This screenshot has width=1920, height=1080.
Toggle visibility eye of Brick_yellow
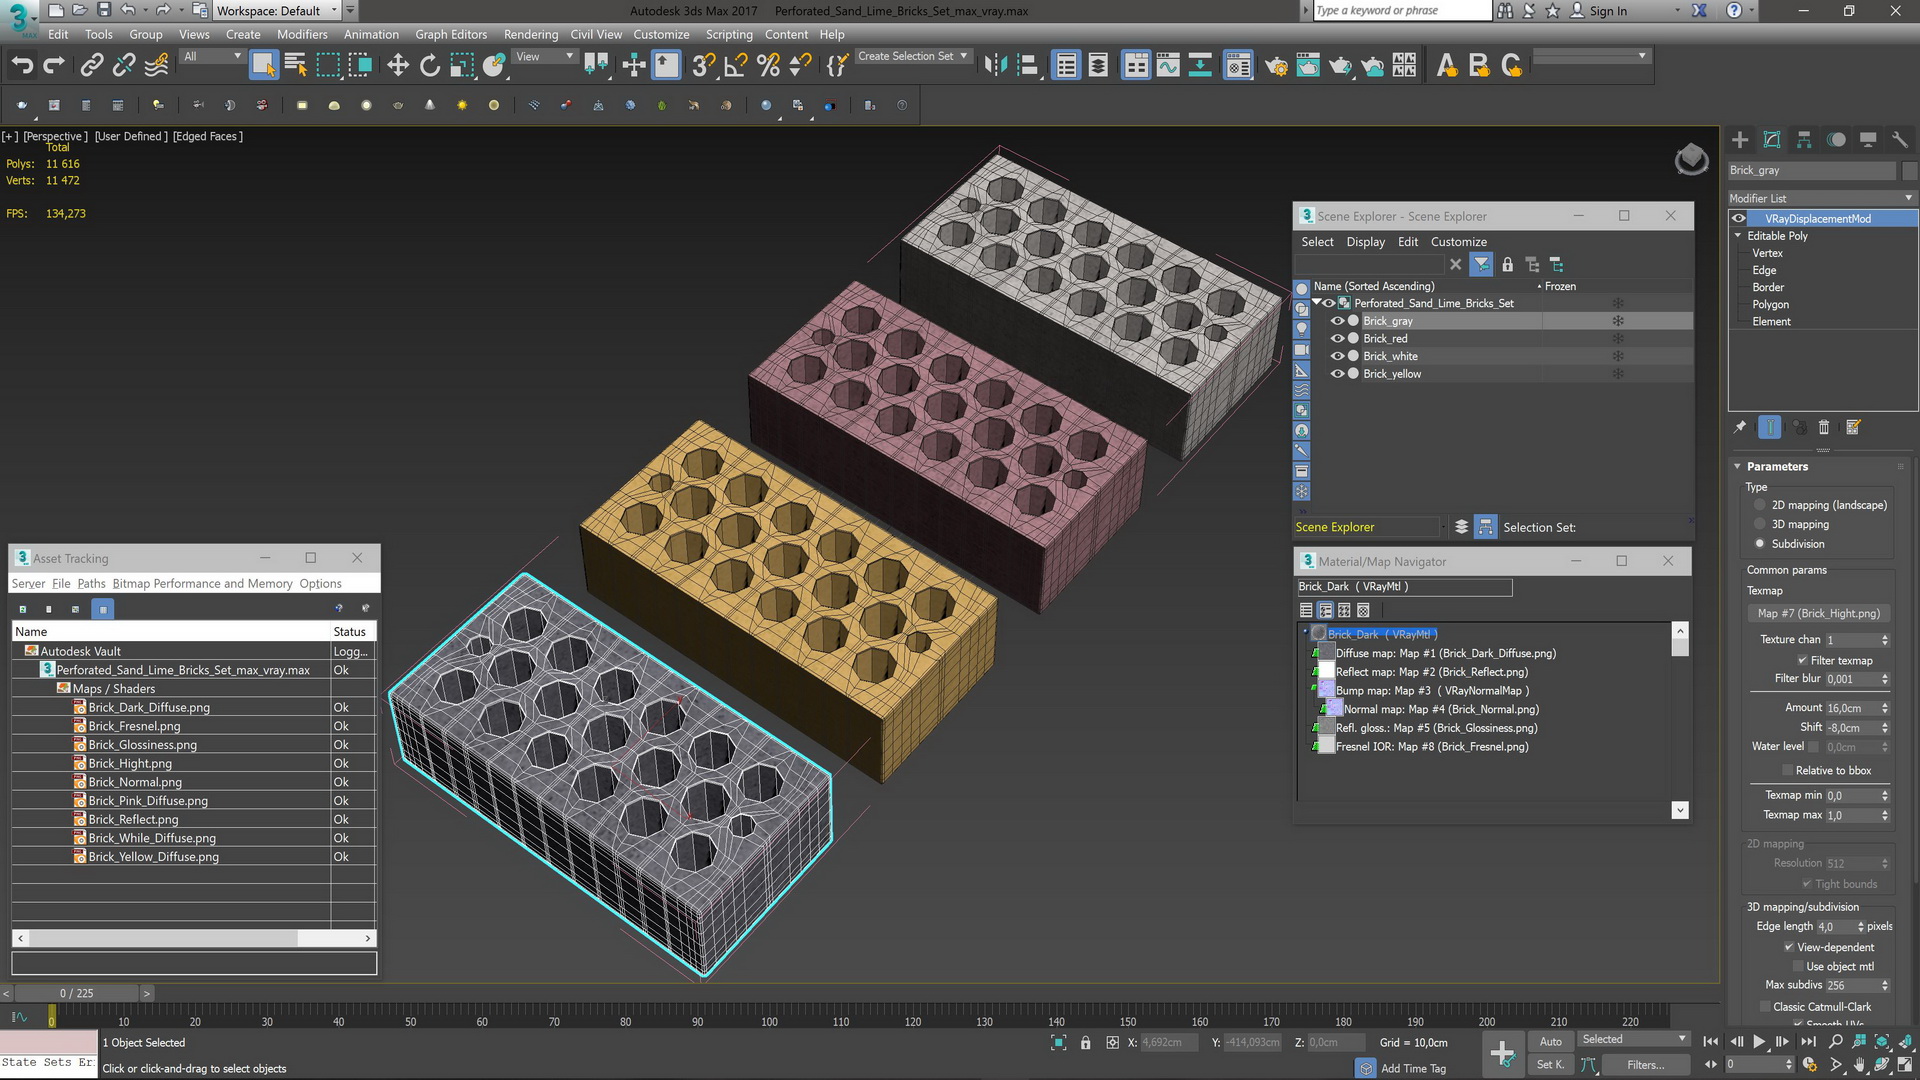(1336, 374)
